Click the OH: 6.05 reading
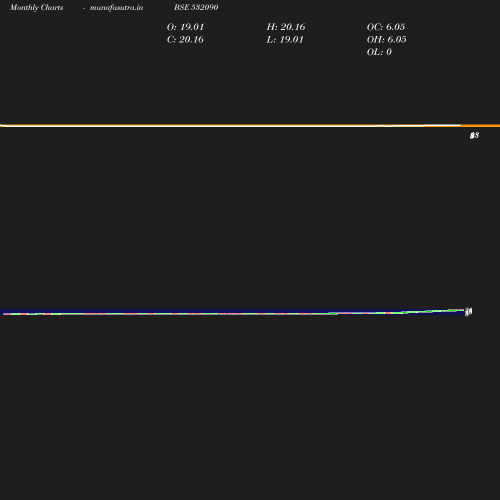Screen dimensions: 500x500 386,40
